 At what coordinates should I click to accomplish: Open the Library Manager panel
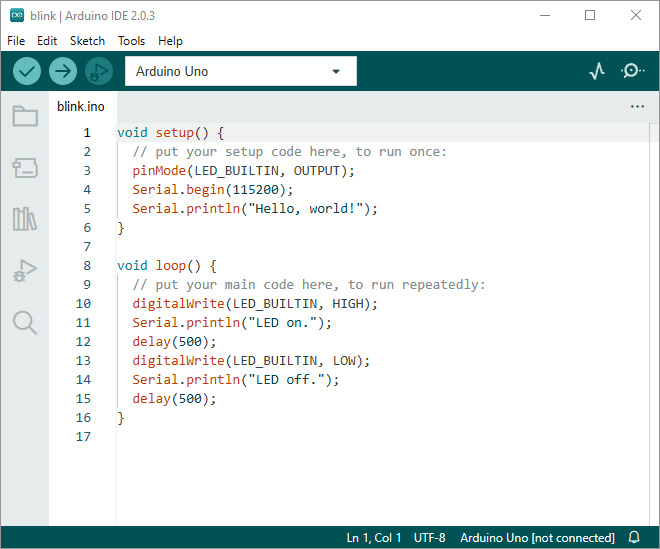pos(25,219)
